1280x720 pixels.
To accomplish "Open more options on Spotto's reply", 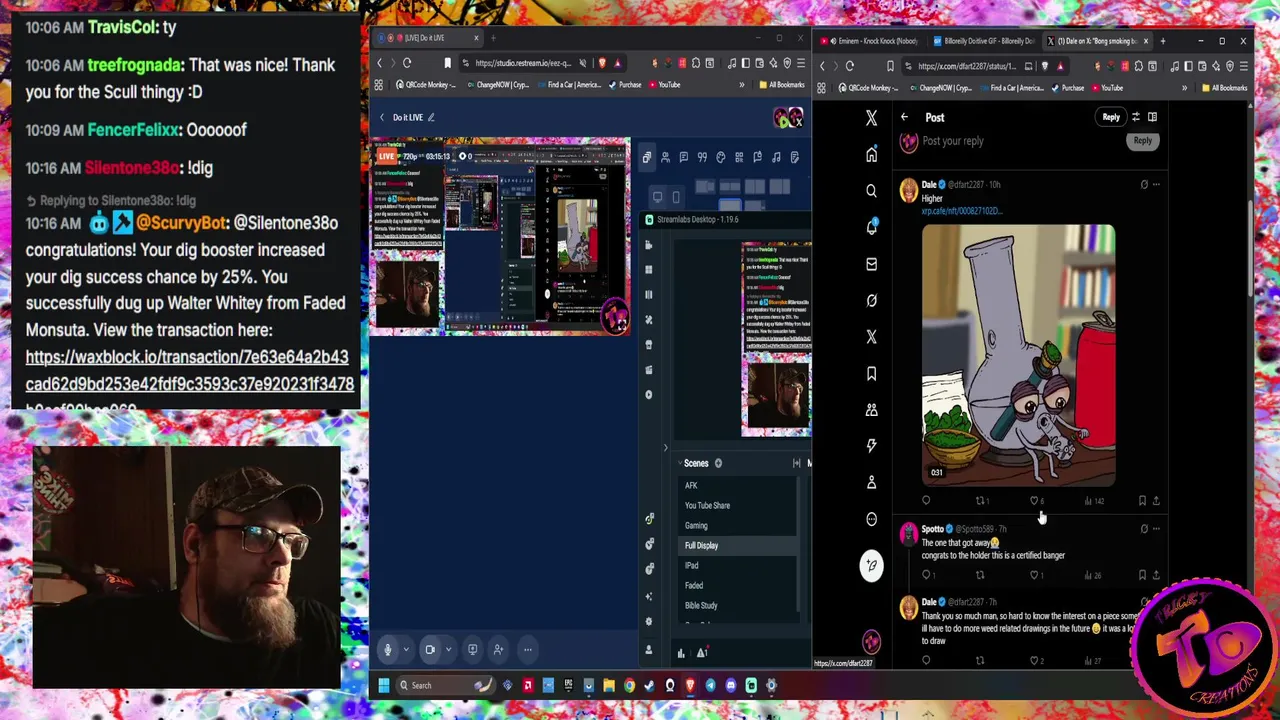I will coord(1156,528).
